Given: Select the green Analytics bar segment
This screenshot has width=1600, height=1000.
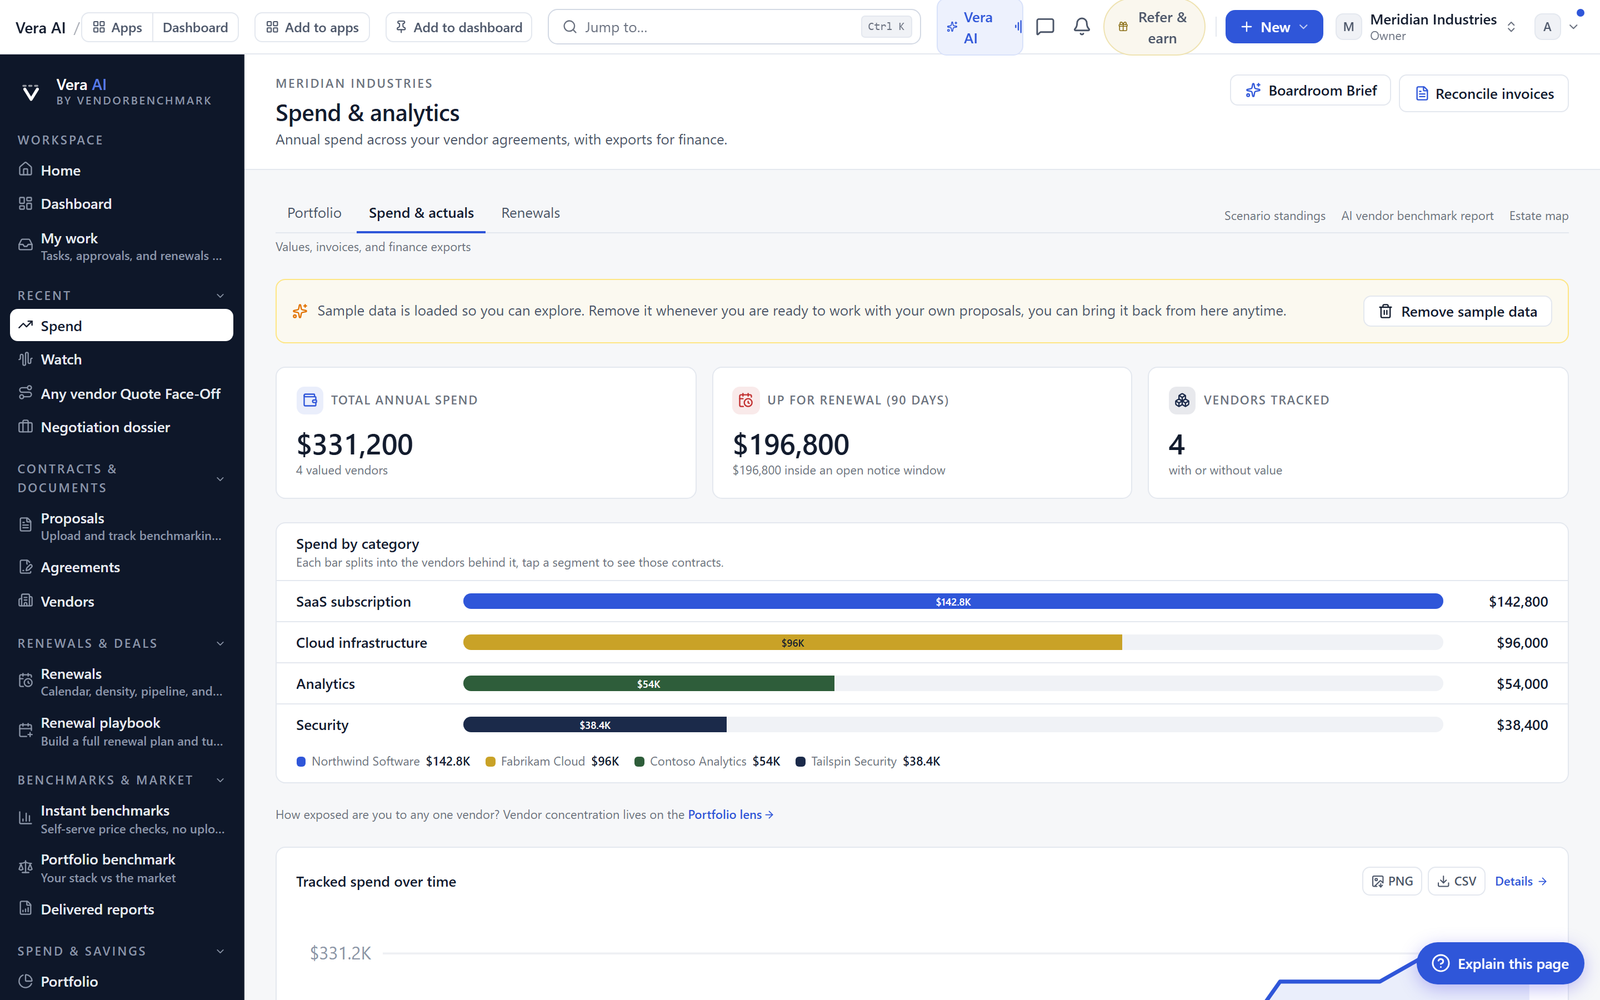Looking at the screenshot, I should [x=648, y=683].
